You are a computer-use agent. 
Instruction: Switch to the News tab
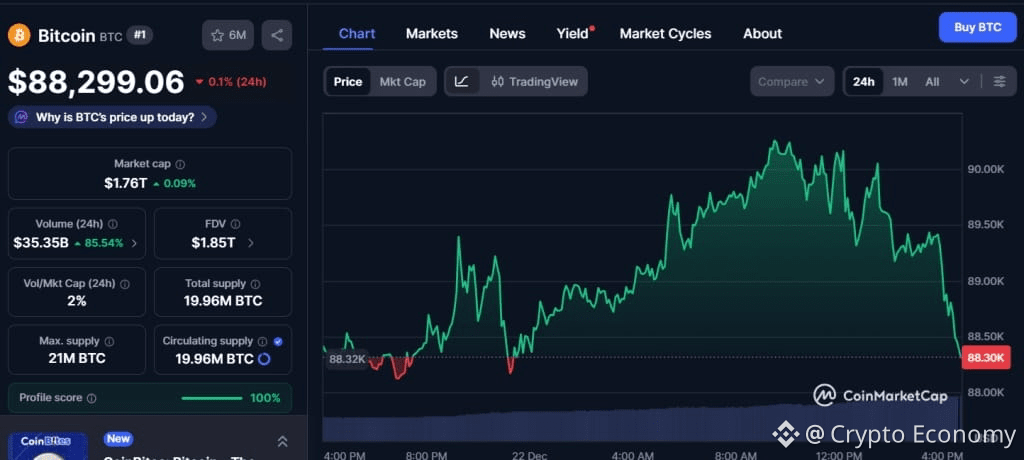[x=507, y=33]
